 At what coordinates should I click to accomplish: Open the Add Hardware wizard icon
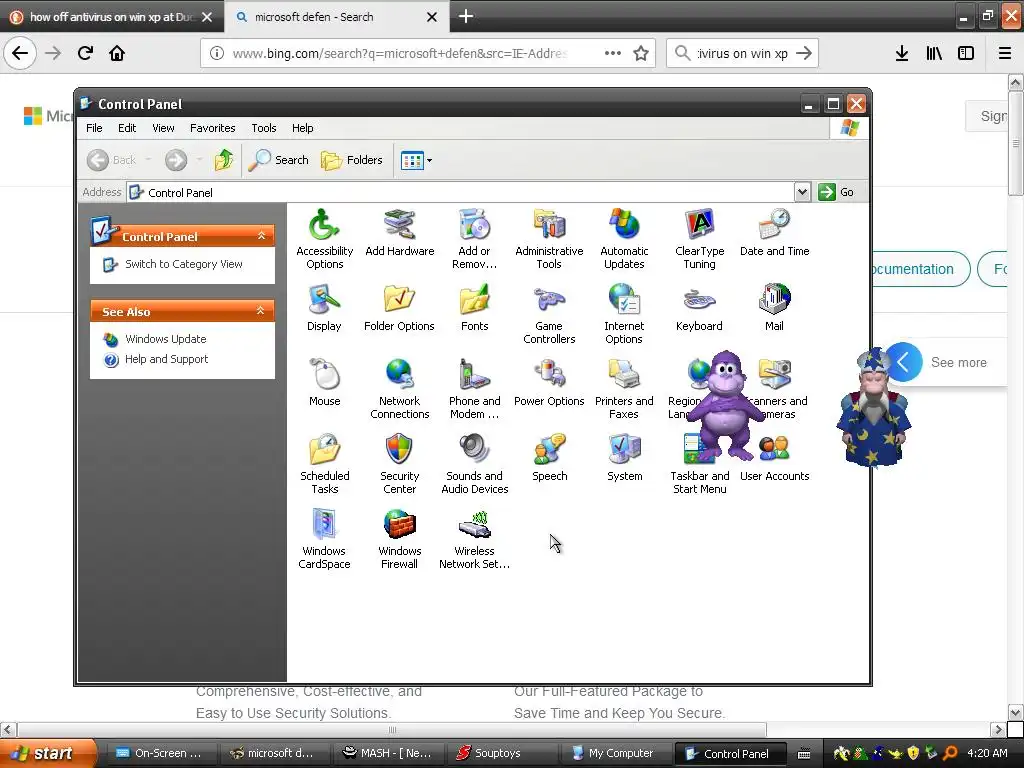400,233
